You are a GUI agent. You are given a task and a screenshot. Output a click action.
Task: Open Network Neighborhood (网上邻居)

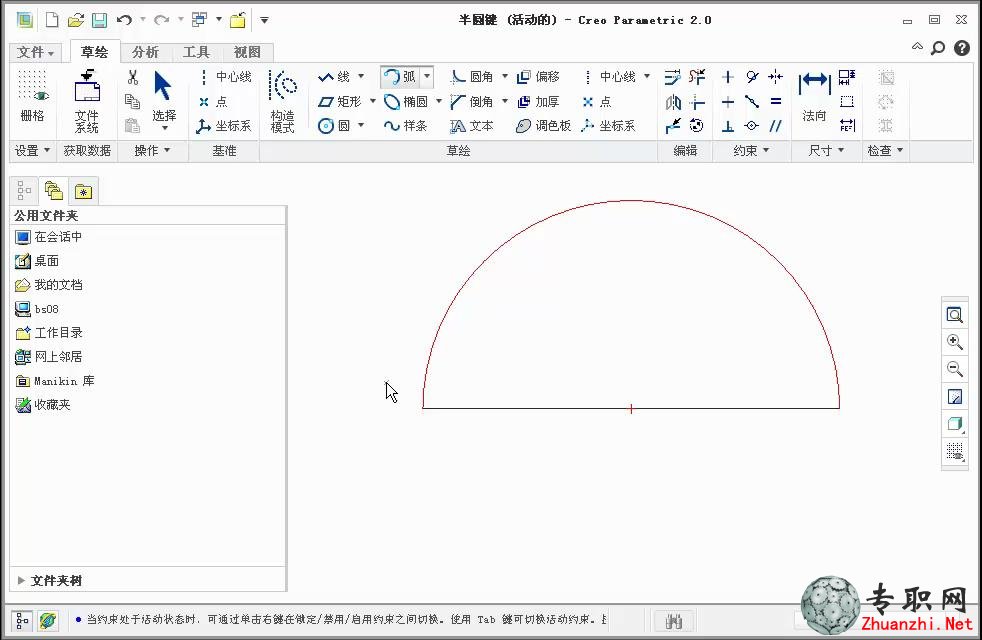[48, 357]
